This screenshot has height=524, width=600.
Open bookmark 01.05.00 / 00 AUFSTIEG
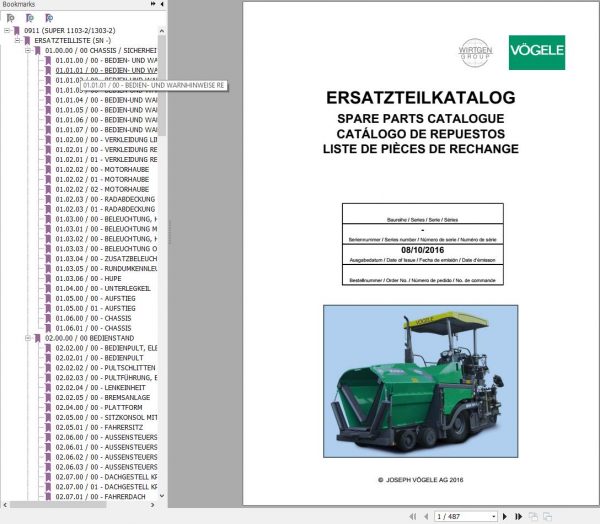coord(95,298)
